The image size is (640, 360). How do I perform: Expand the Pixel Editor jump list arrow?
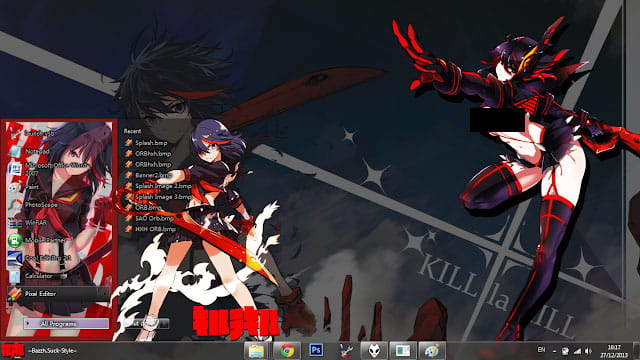coord(104,293)
